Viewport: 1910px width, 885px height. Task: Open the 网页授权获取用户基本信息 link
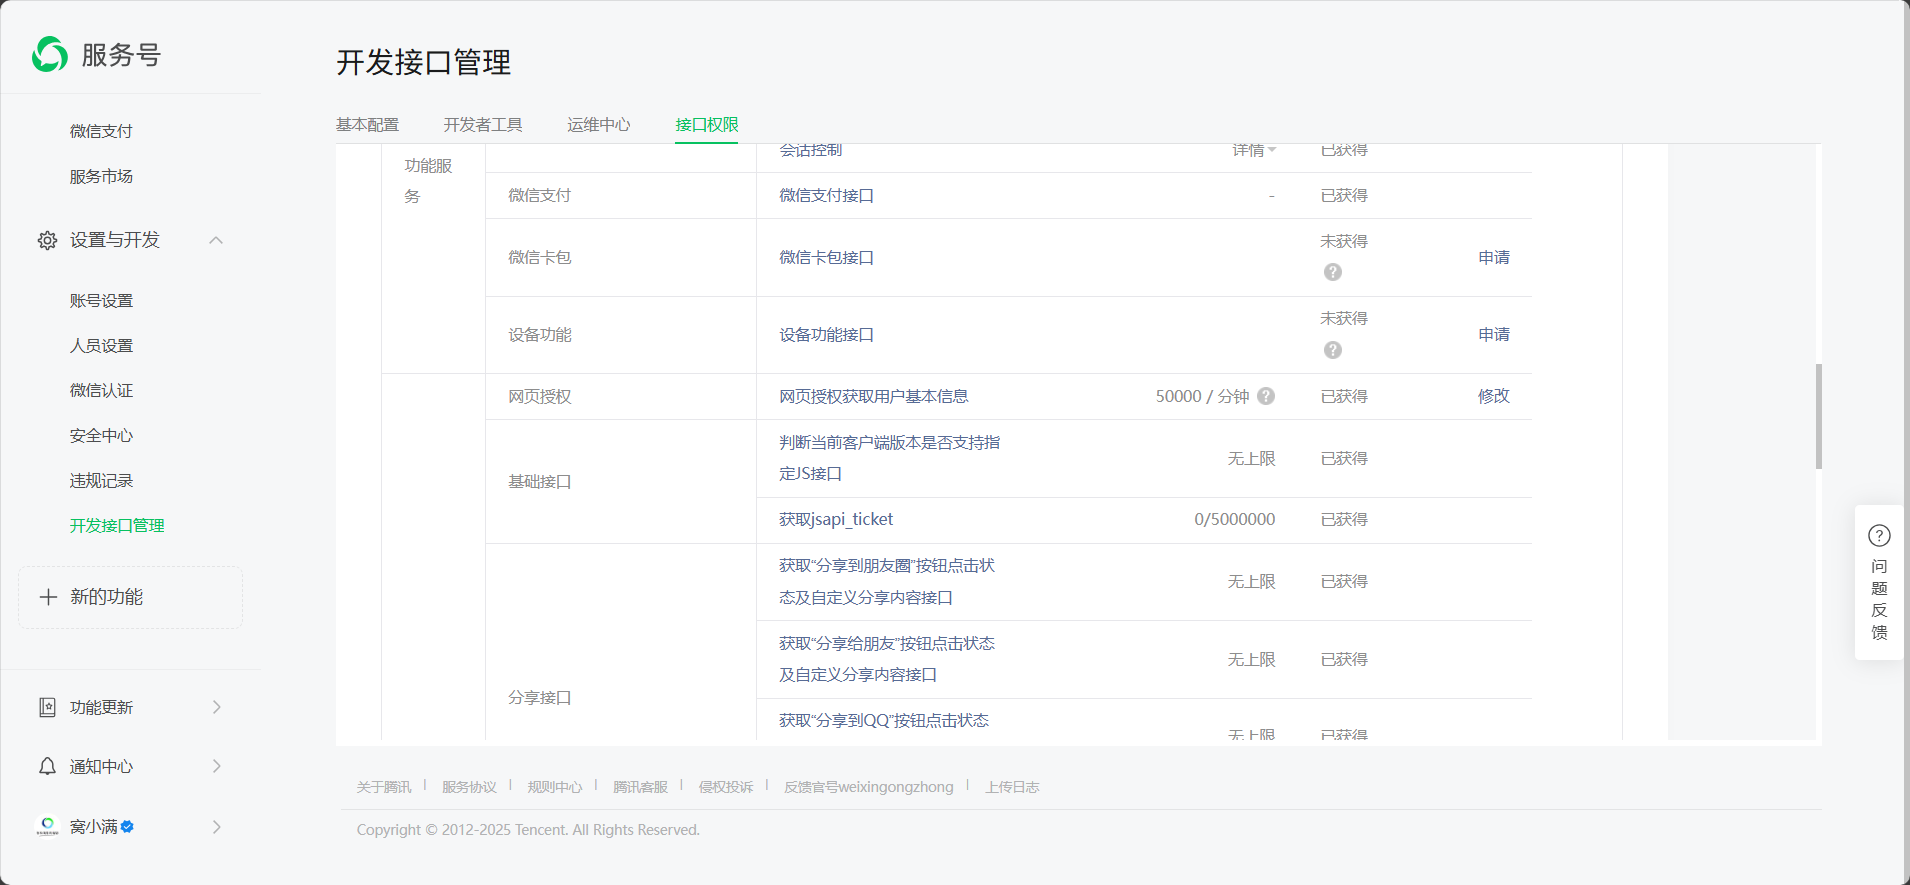[873, 397]
